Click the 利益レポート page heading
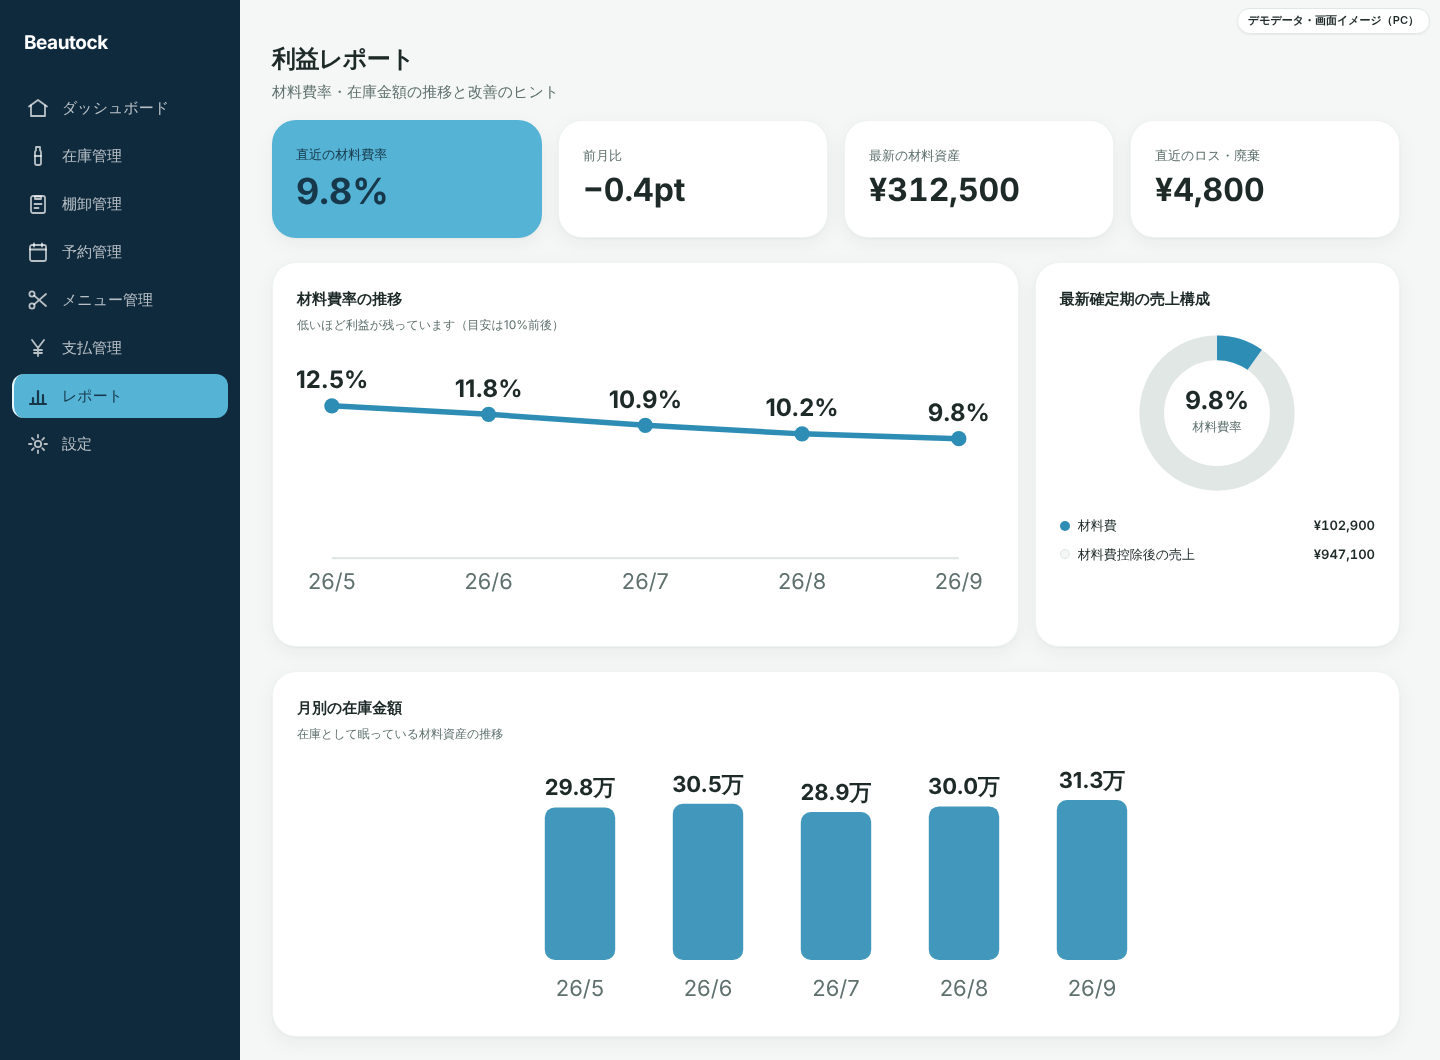 [341, 60]
